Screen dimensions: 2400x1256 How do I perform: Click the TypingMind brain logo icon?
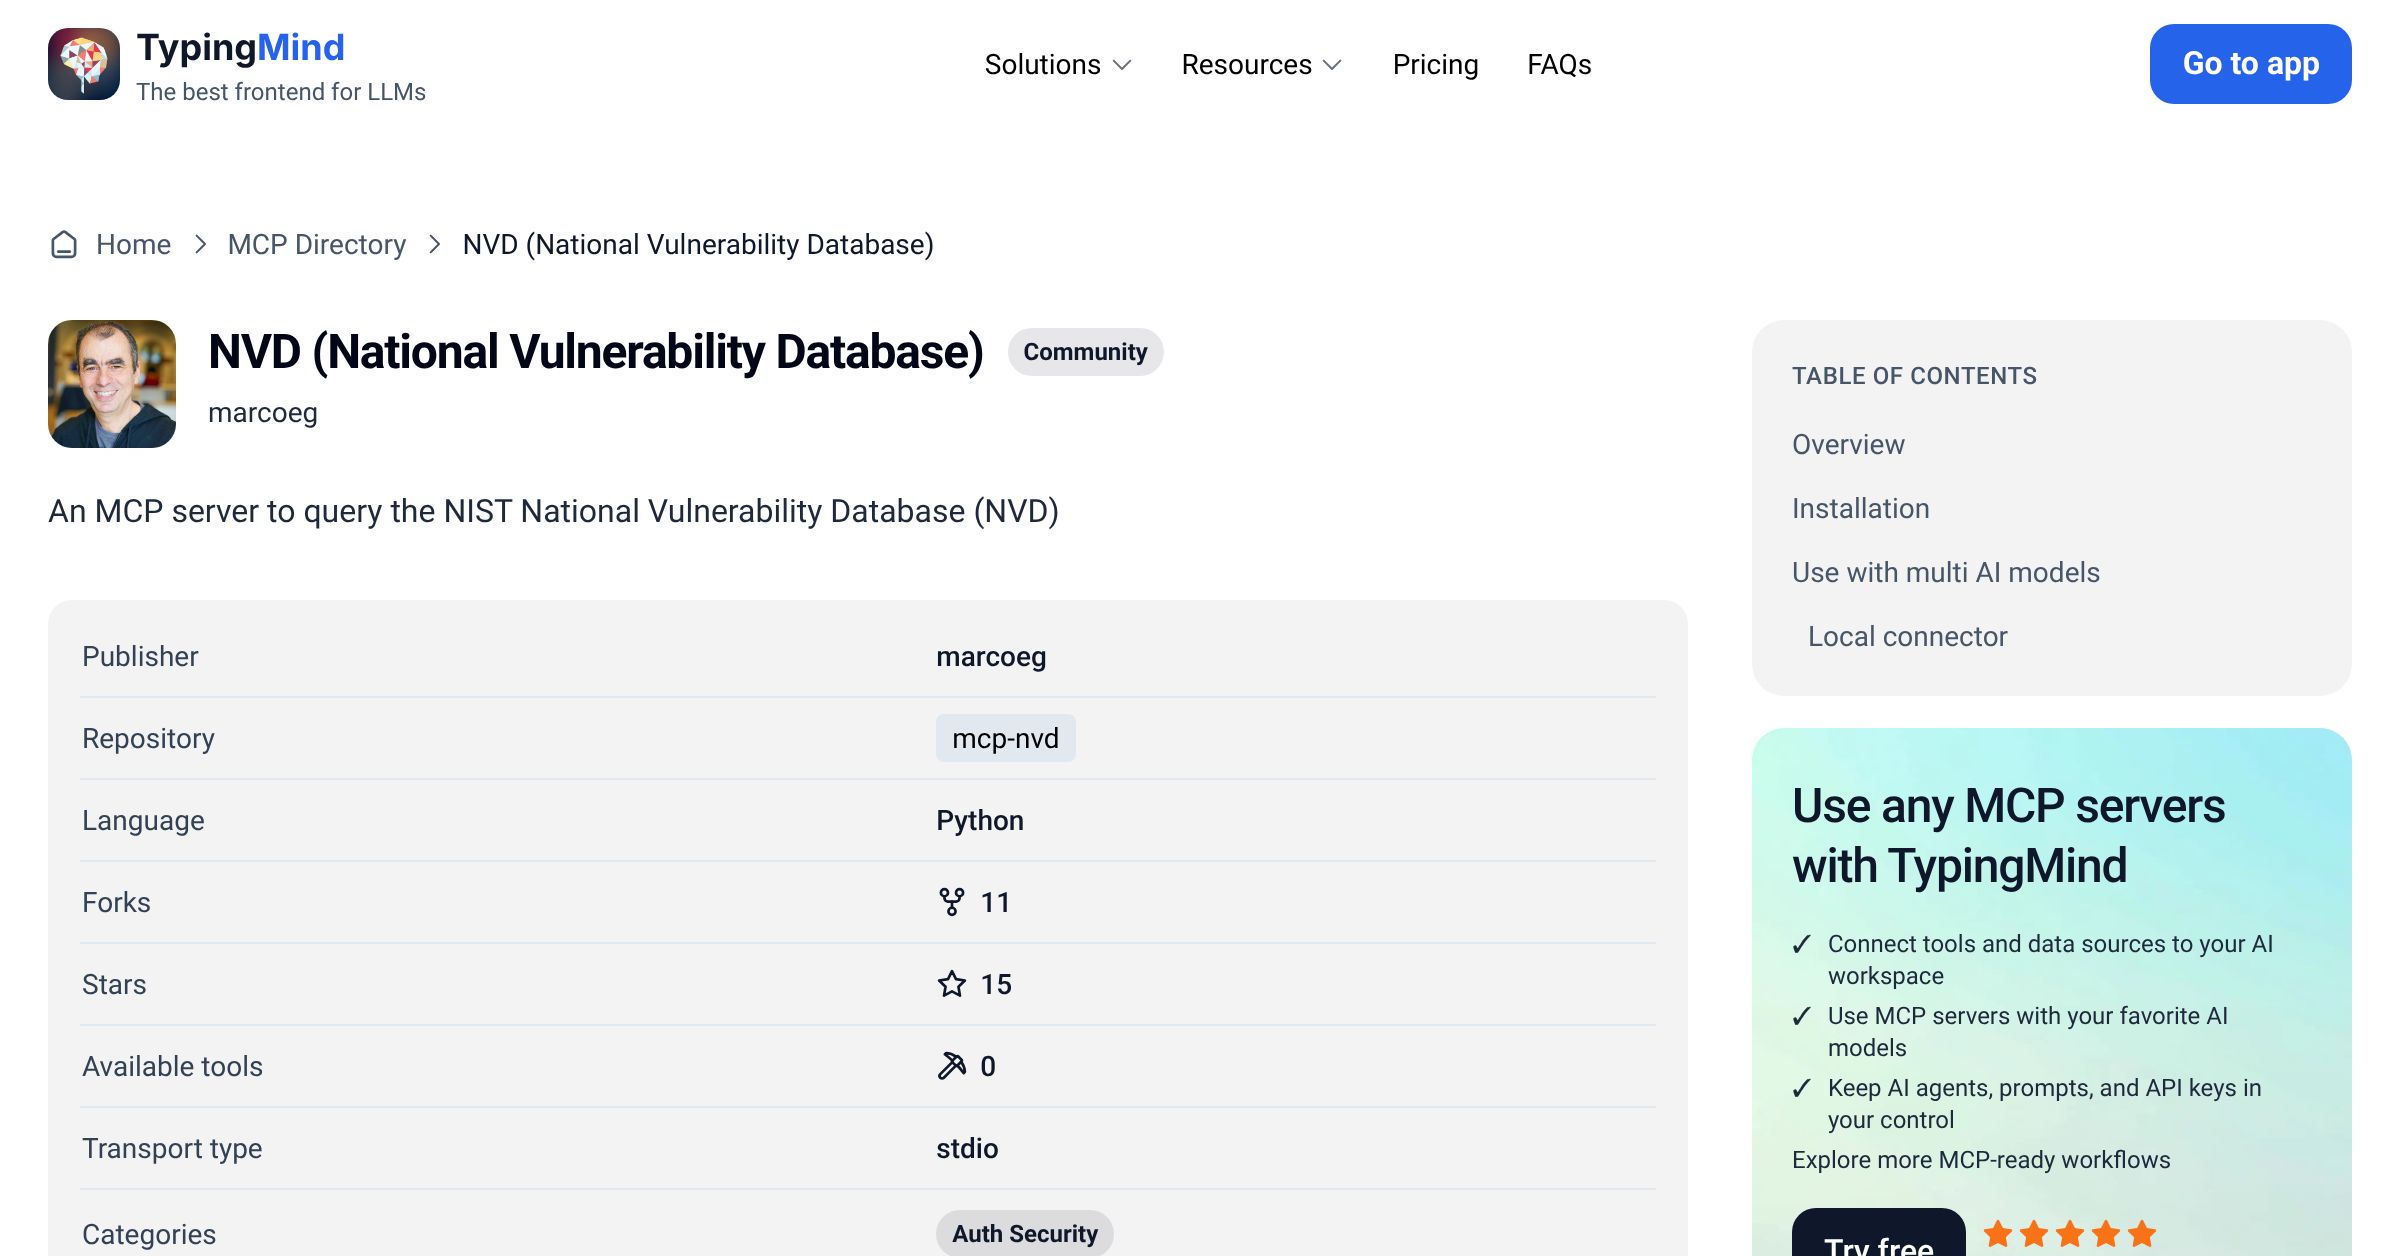pyautogui.click(x=84, y=64)
